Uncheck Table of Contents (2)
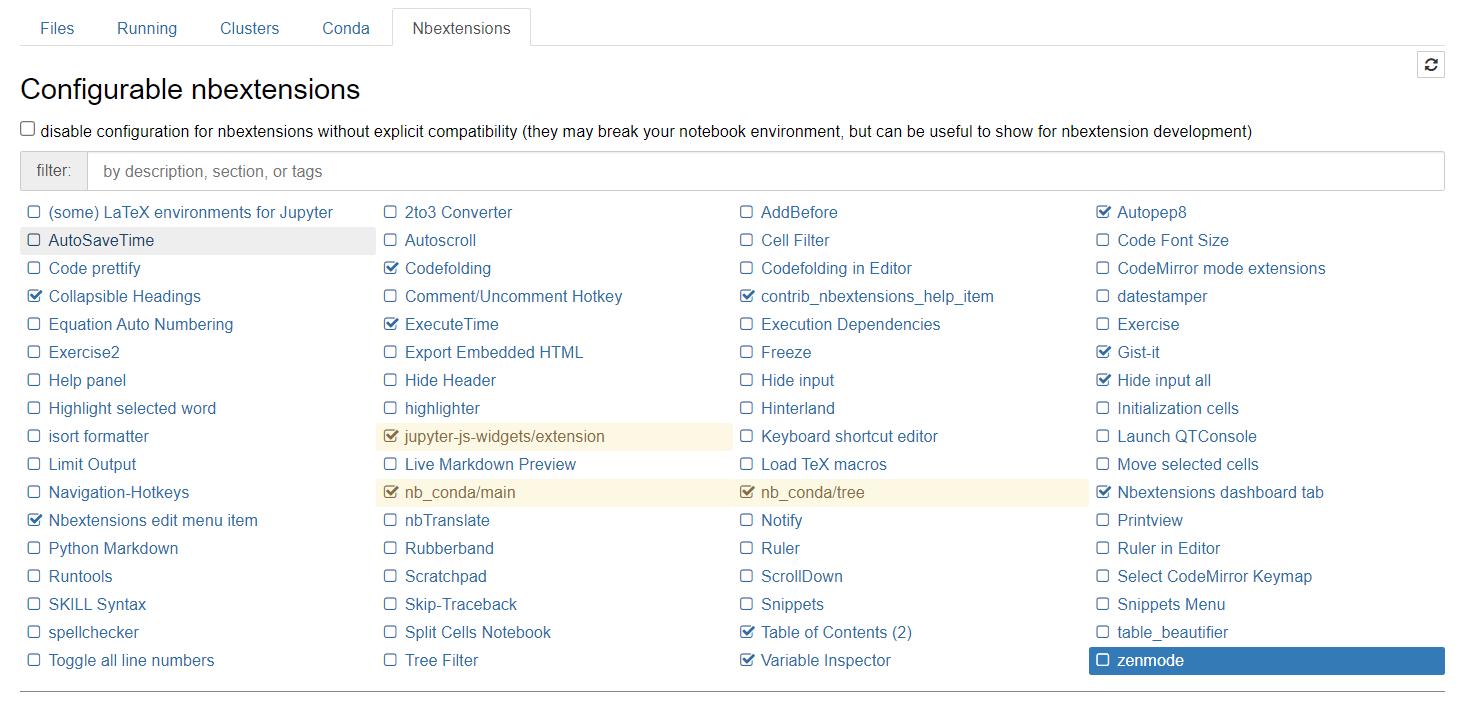 click(x=747, y=632)
